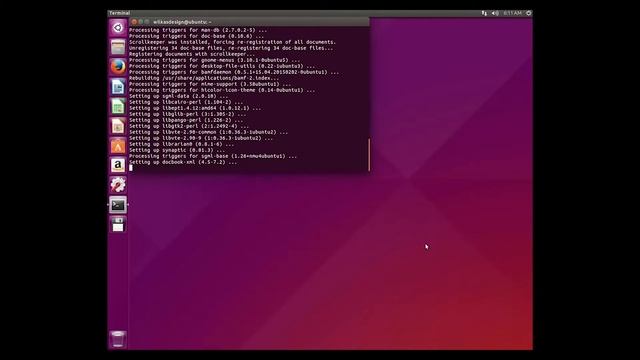Image resolution: width=640 pixels, height=360 pixels.
Task: Open the session gear menu
Action: (529, 13)
